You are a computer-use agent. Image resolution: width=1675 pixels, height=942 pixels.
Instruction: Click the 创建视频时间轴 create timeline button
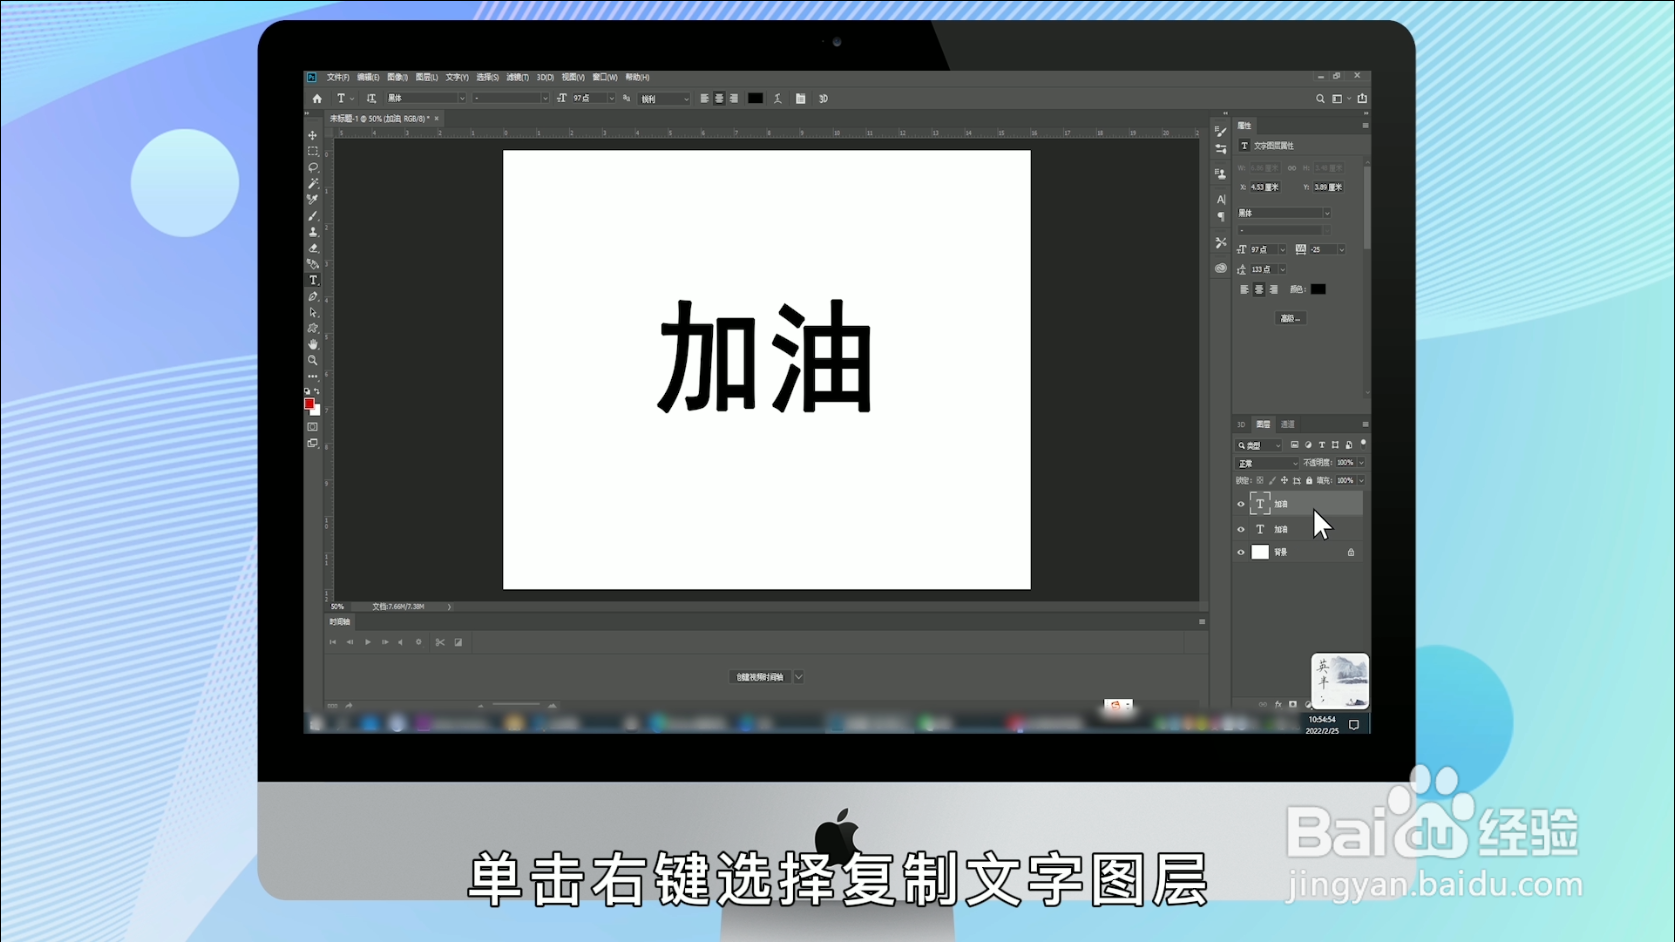762,676
